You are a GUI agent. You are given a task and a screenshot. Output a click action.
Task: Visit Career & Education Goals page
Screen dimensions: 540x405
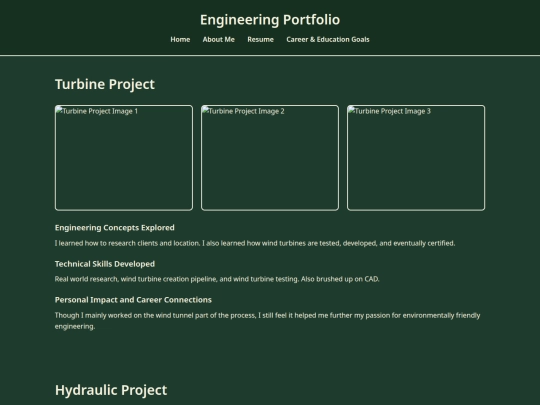point(328,40)
